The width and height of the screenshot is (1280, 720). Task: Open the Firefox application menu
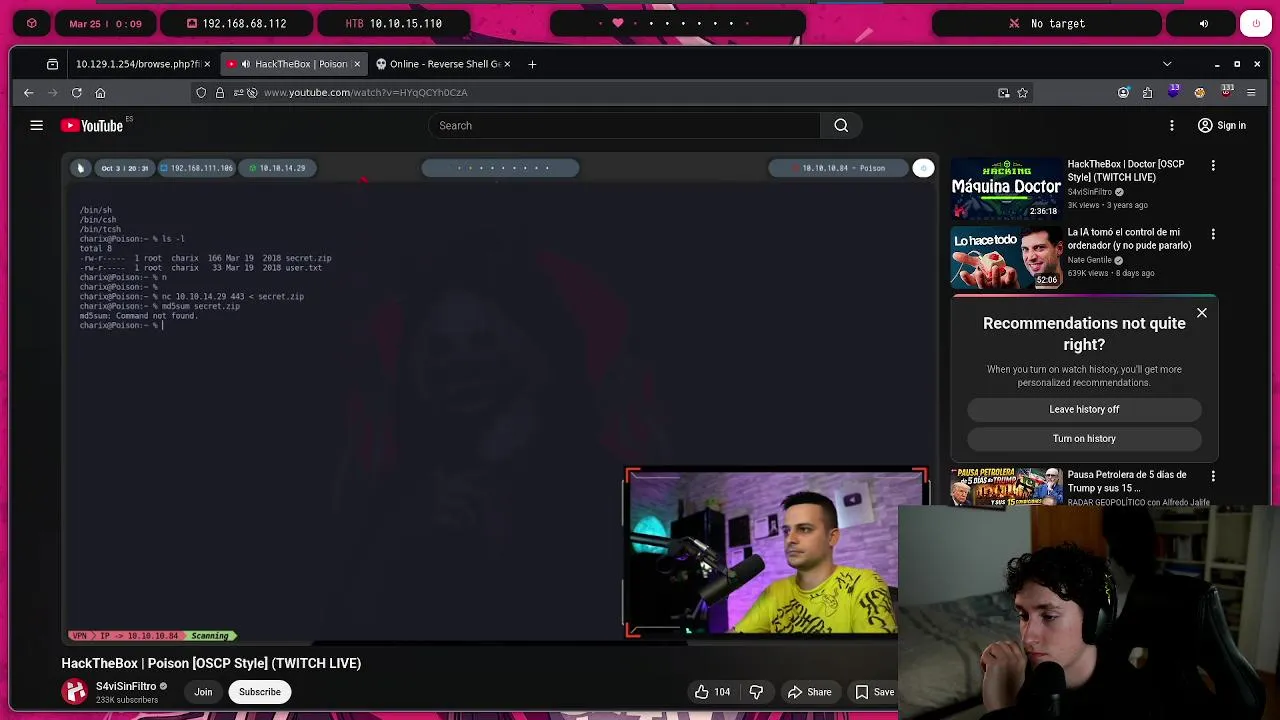(1251, 92)
